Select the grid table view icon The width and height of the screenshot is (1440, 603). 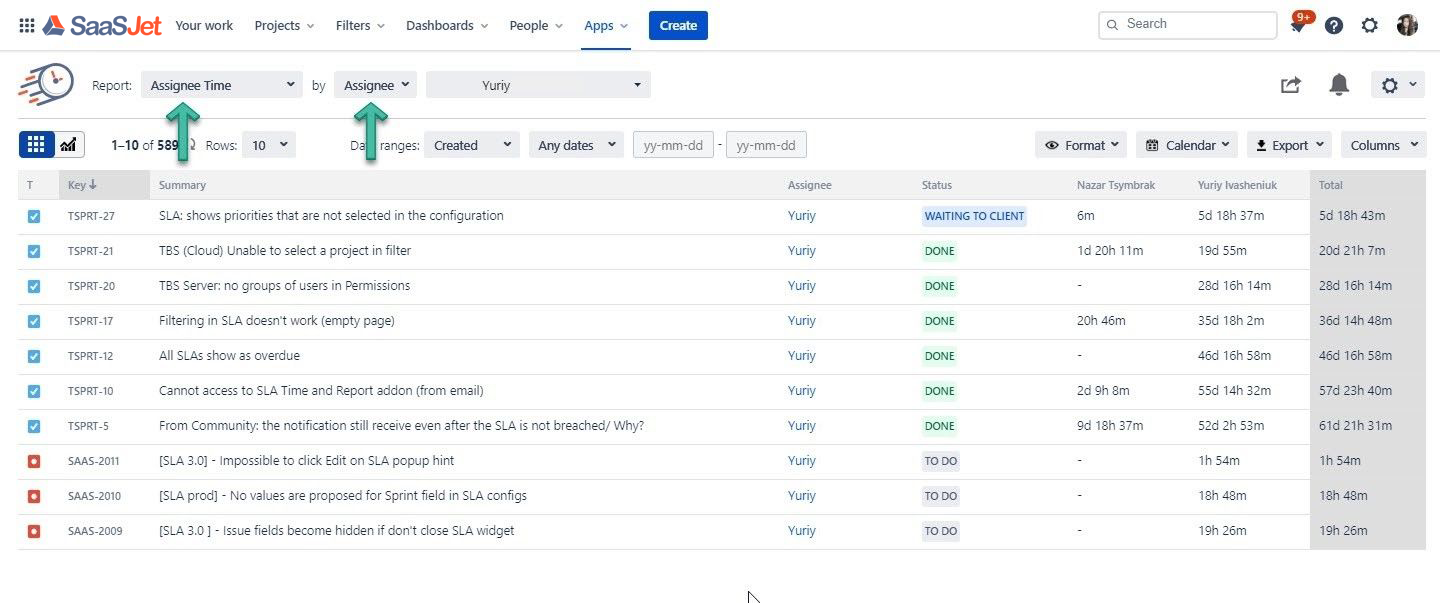coord(36,145)
